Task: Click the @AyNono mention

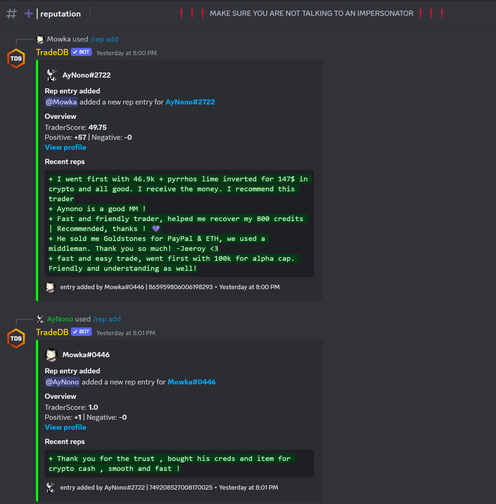Action: [62, 382]
